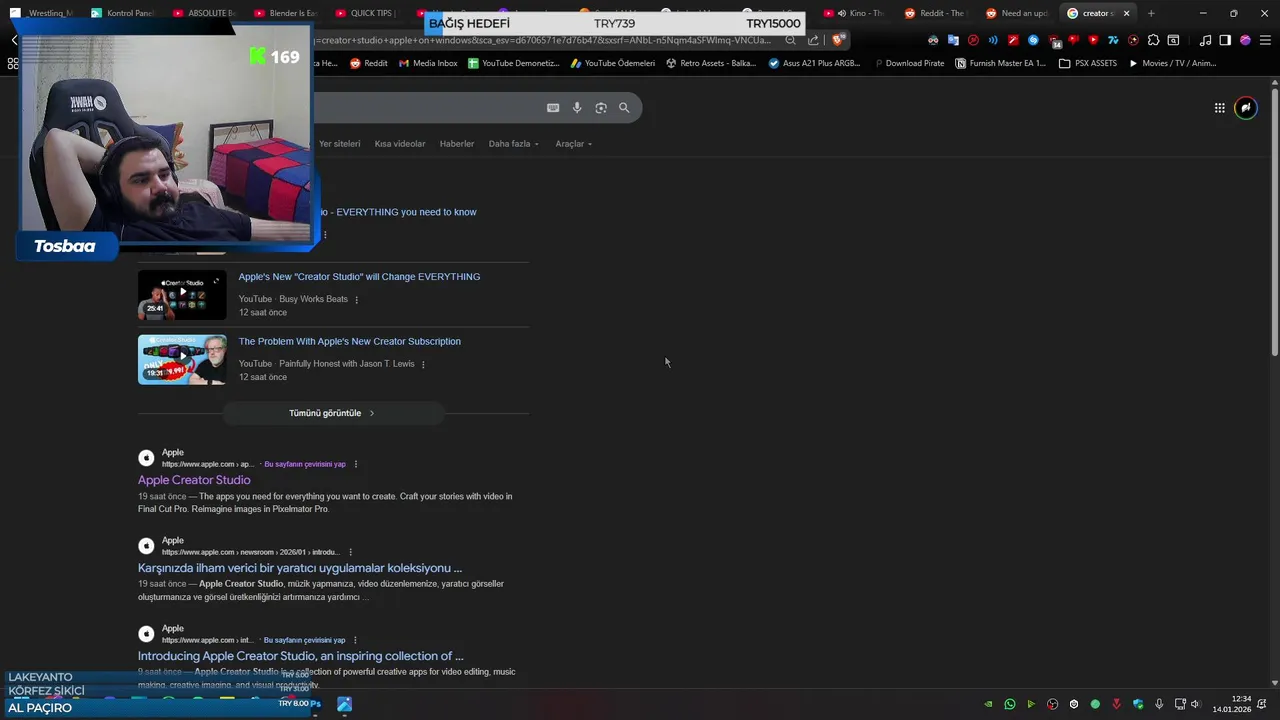Open the 'YouTube Demonetiz...' bookmark
Viewport: 1280px width, 720px height.
pos(514,63)
